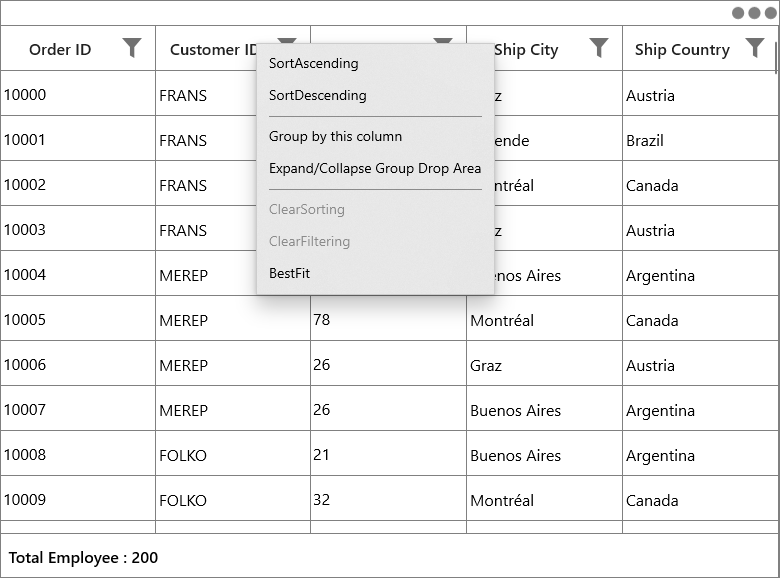Select order cell 10009

[78, 498]
